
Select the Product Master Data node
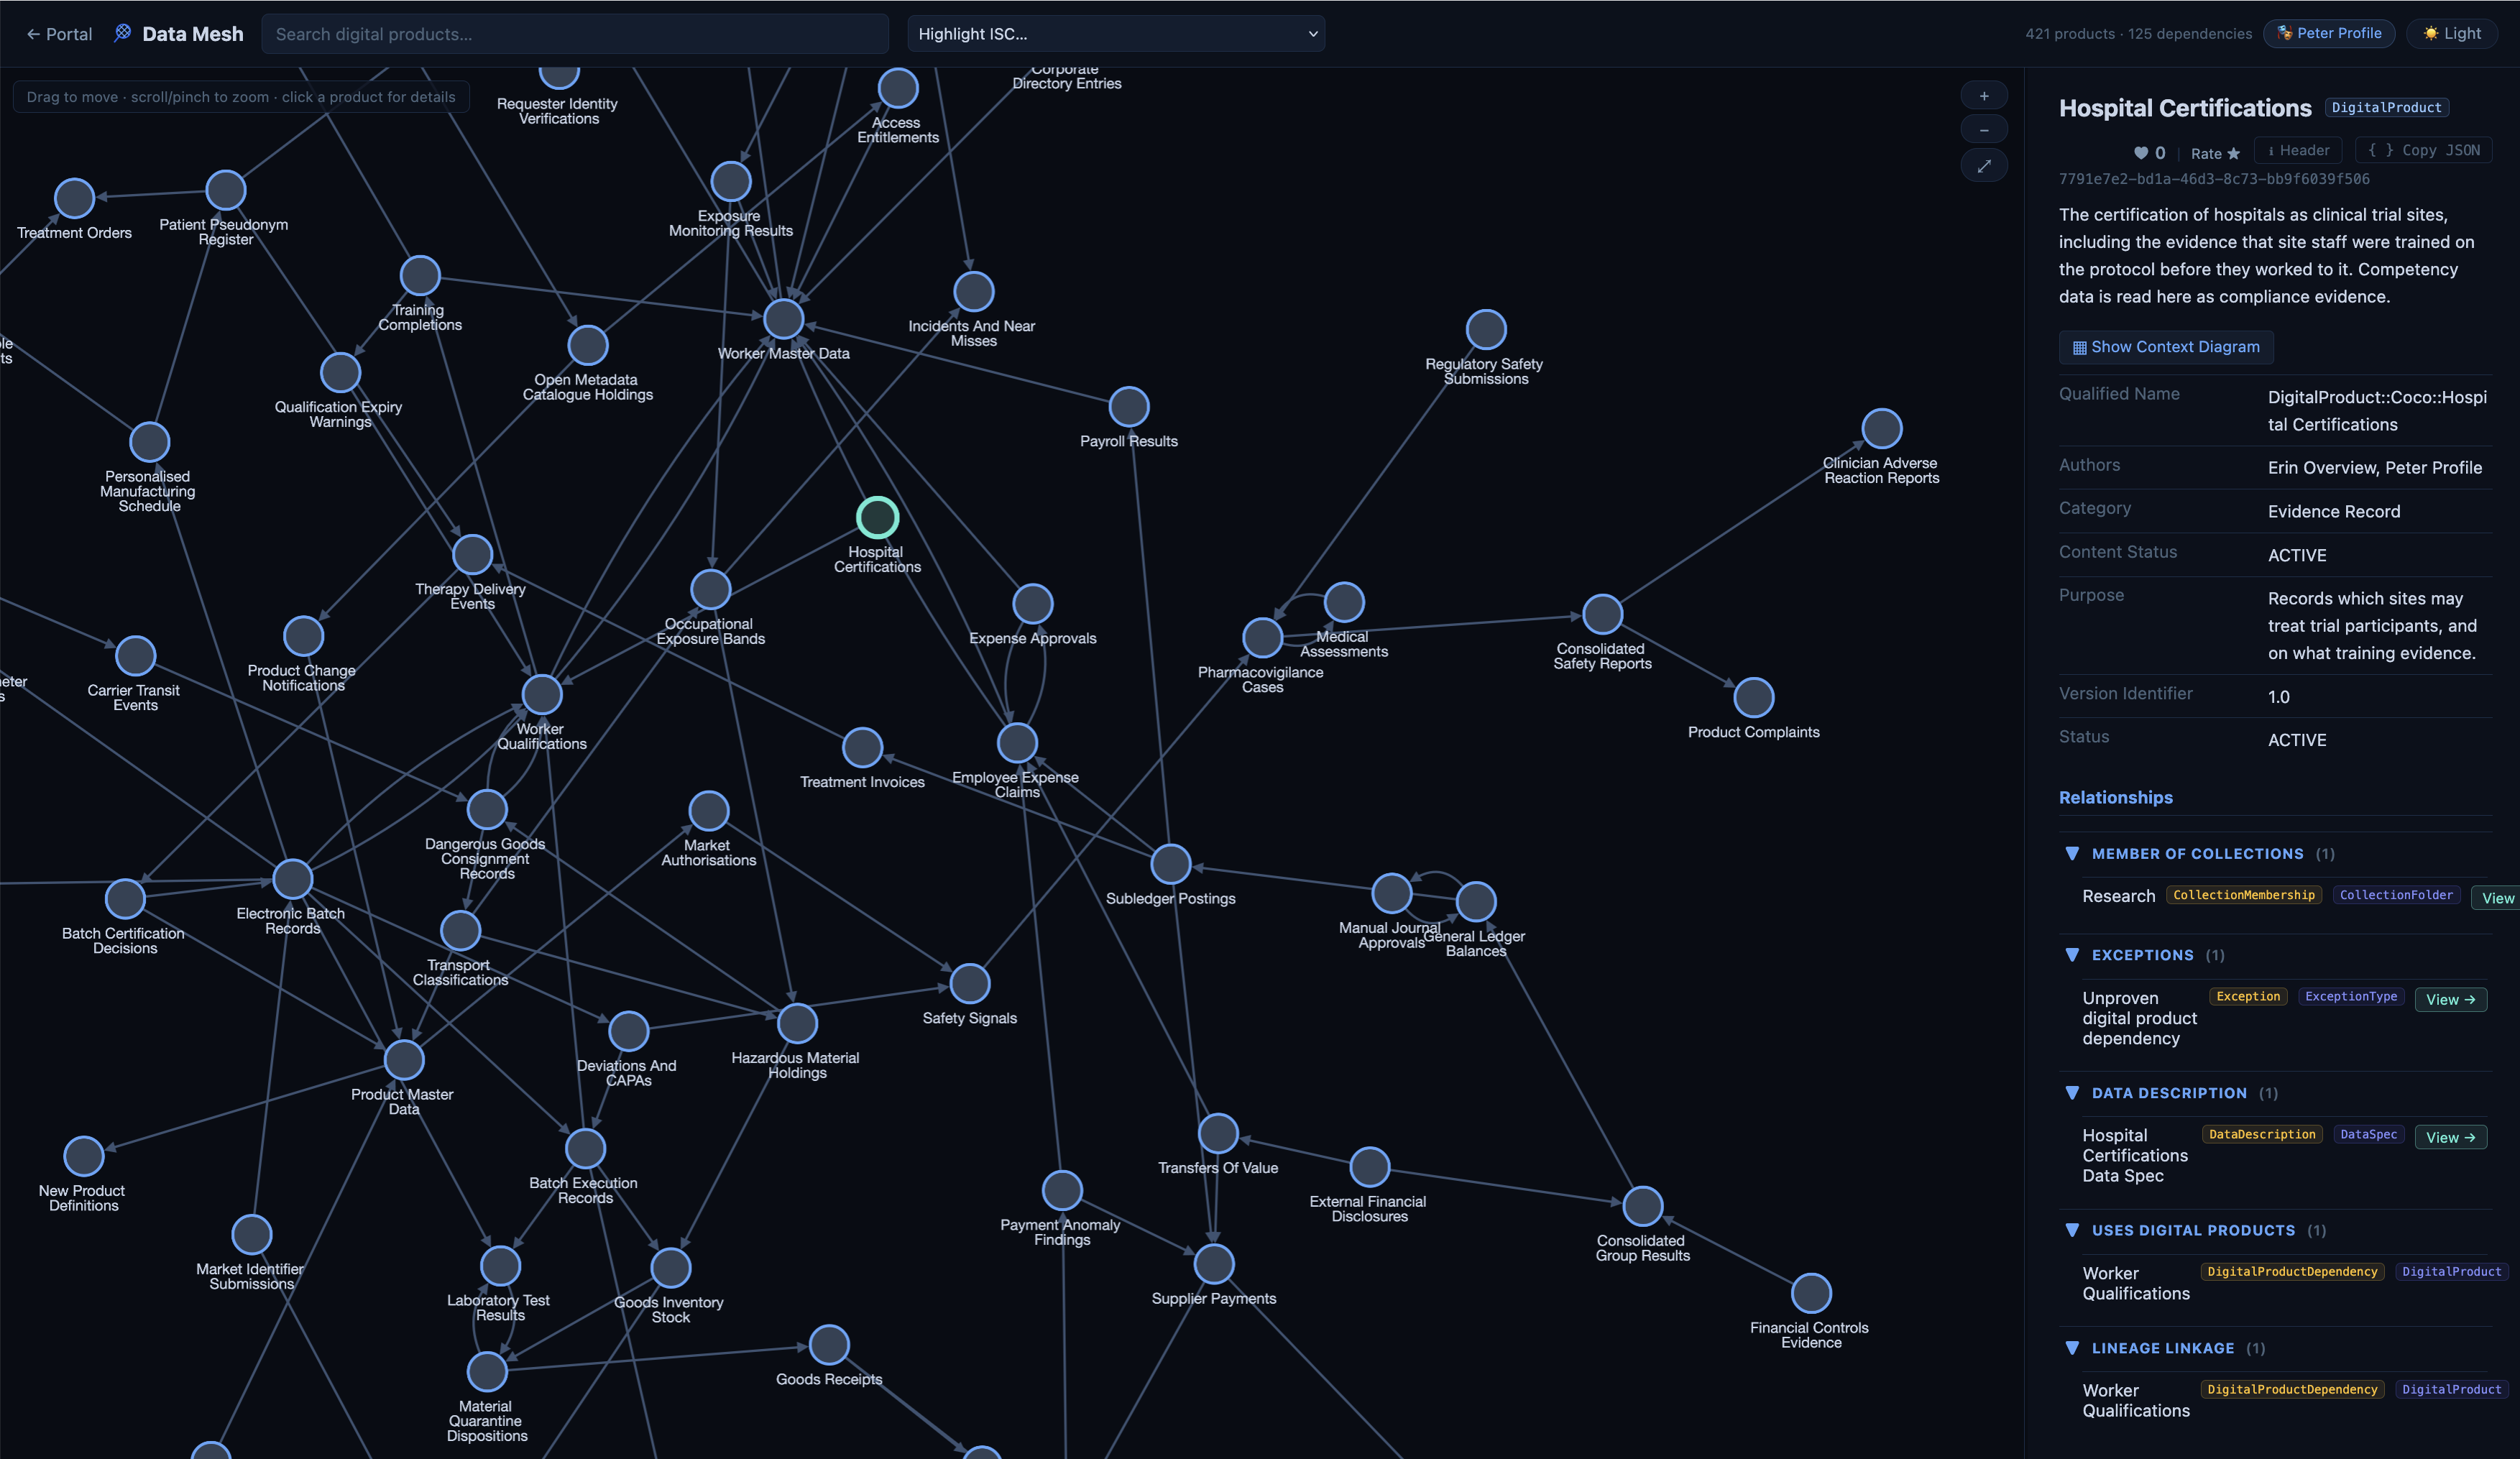pyautogui.click(x=403, y=1060)
